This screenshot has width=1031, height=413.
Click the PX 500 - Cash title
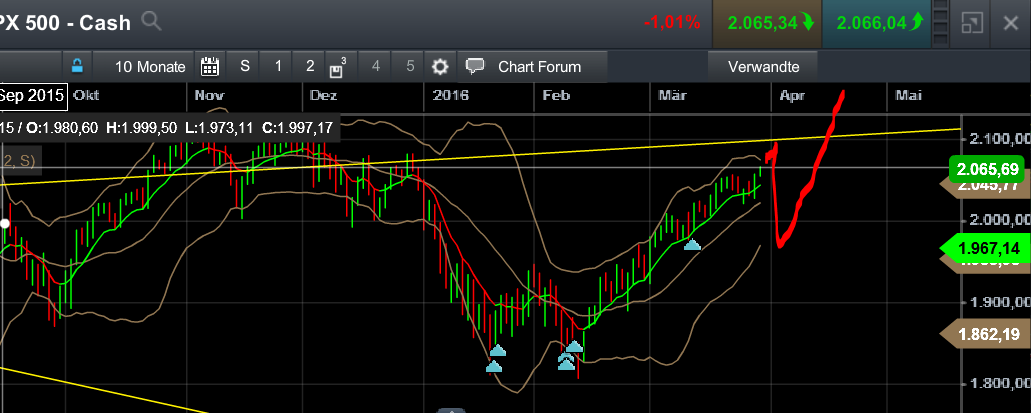[x=65, y=23]
